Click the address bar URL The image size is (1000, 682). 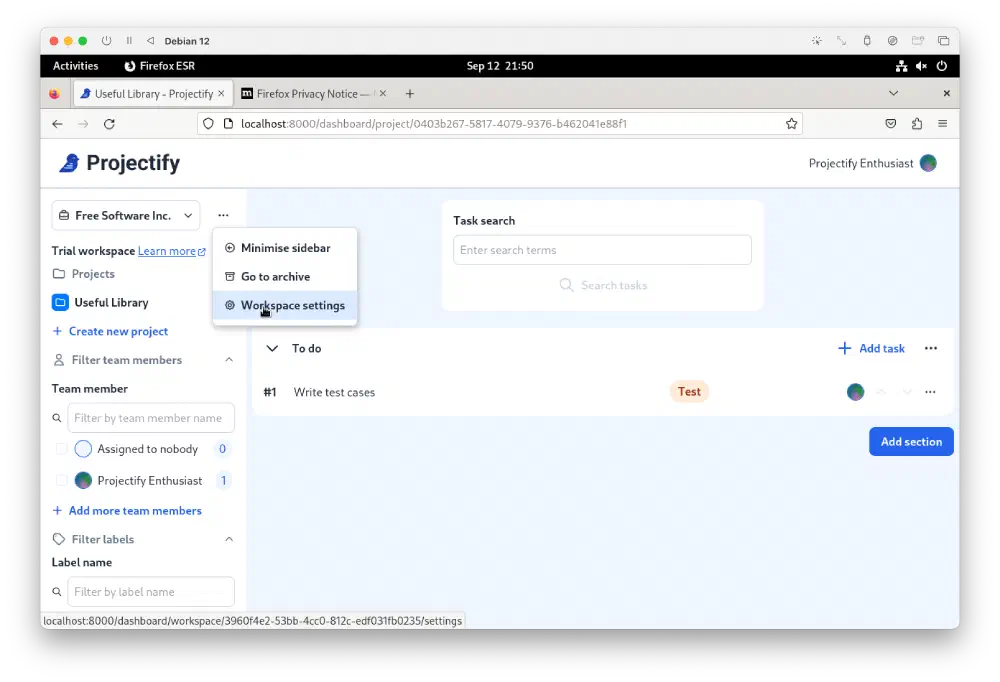pos(434,124)
